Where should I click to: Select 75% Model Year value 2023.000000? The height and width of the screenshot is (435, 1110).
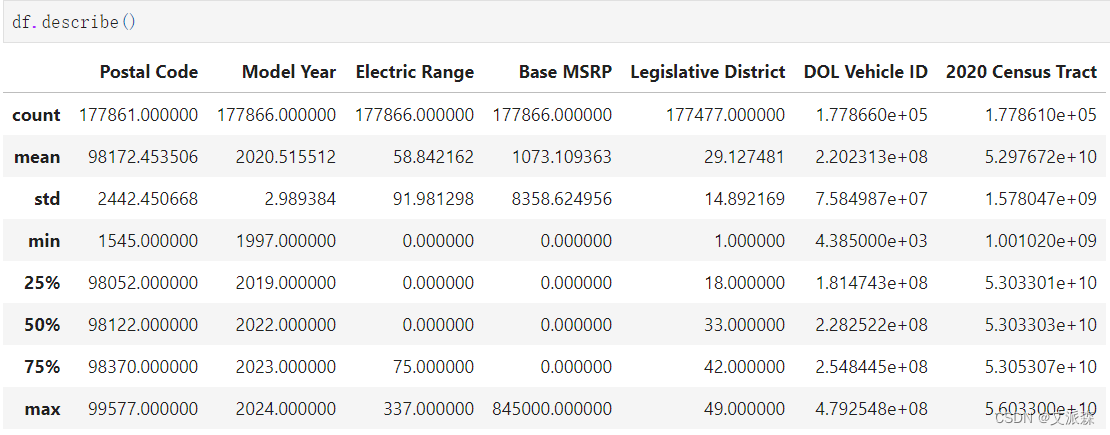click(x=286, y=367)
